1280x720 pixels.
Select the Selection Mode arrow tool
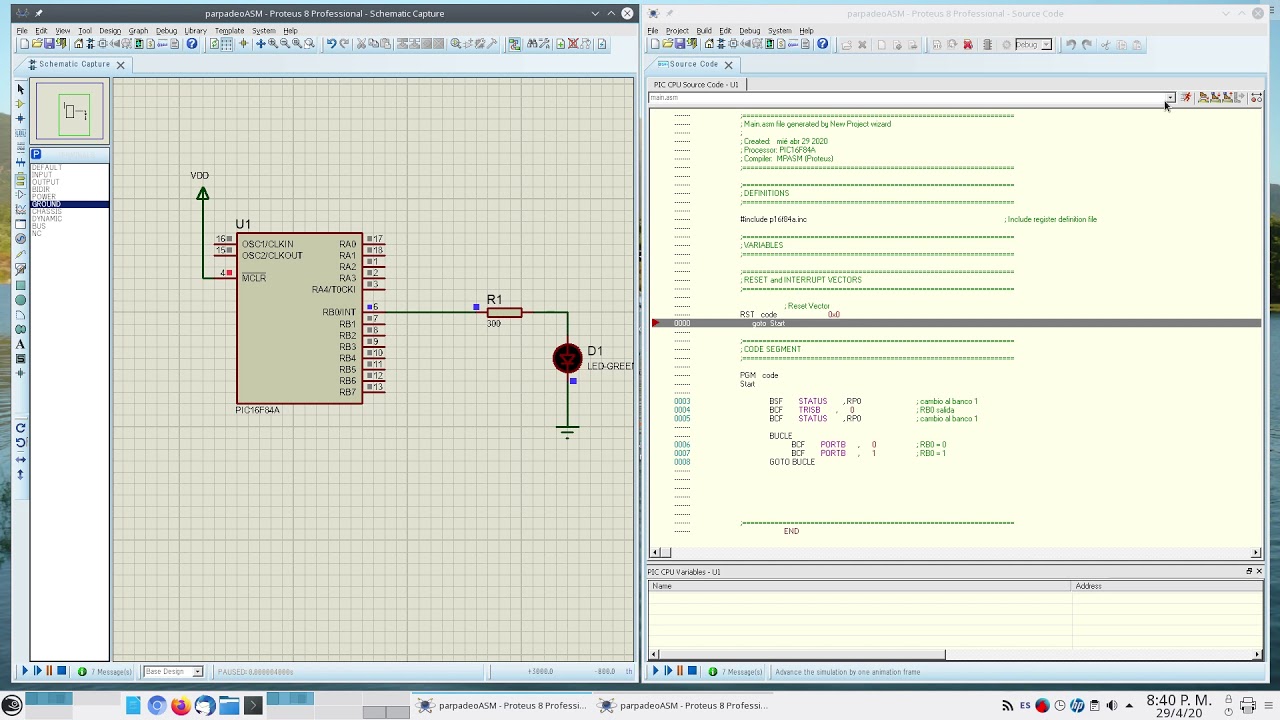[x=20, y=88]
